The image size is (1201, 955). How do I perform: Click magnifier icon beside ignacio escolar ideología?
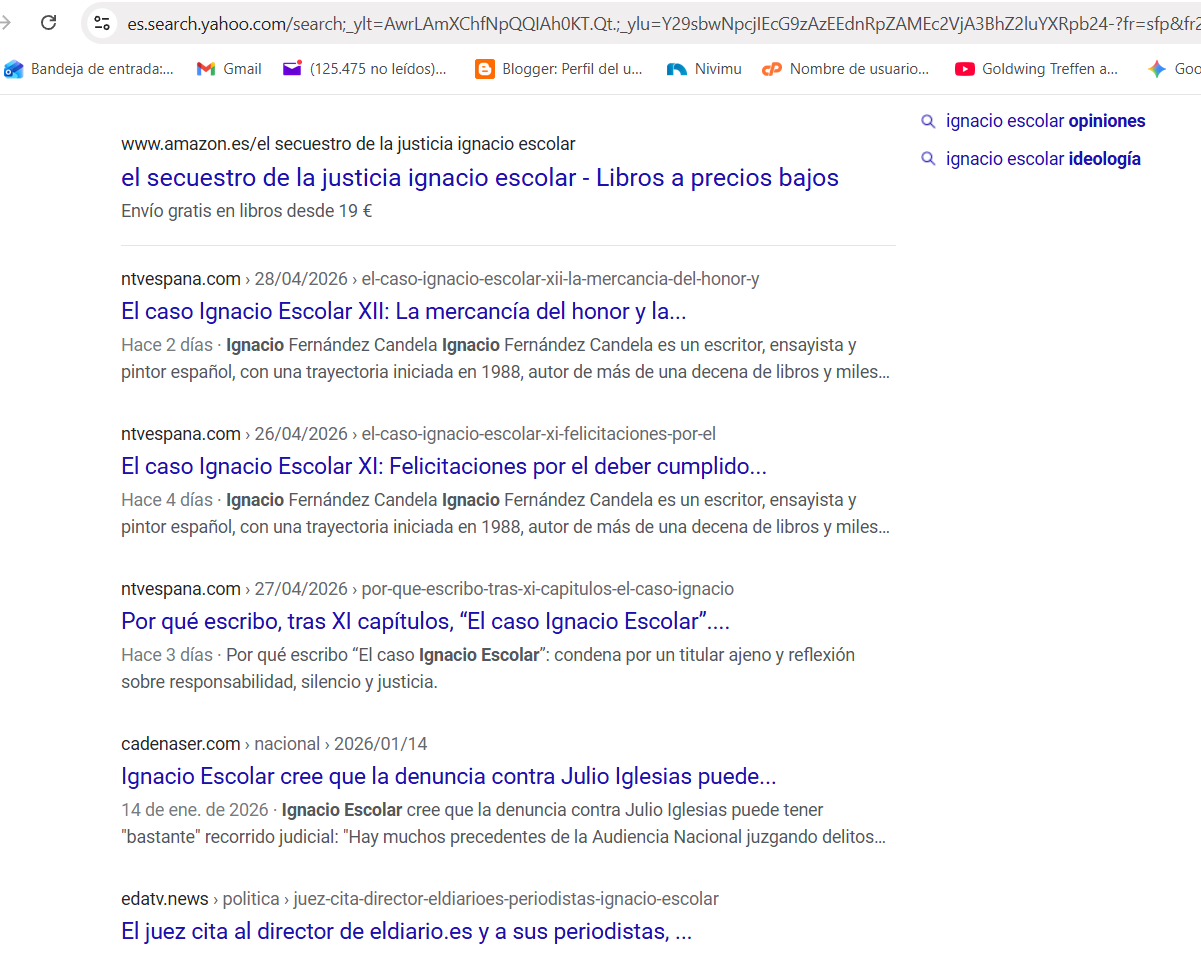pyautogui.click(x=928, y=159)
